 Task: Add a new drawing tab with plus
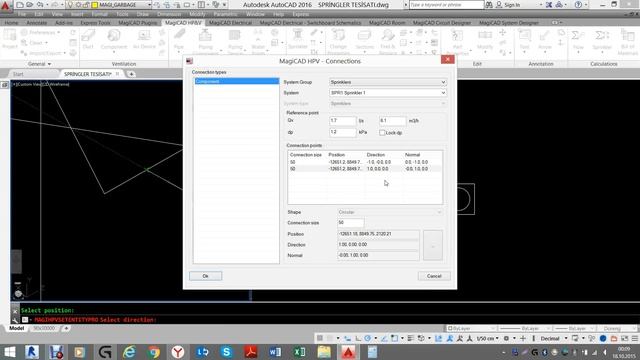[131, 74]
